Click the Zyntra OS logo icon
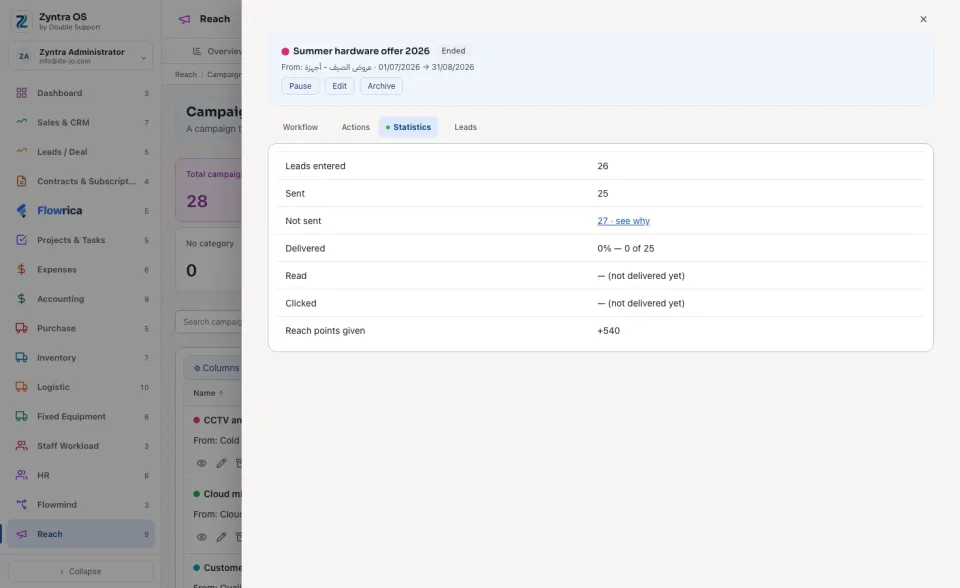 21,21
